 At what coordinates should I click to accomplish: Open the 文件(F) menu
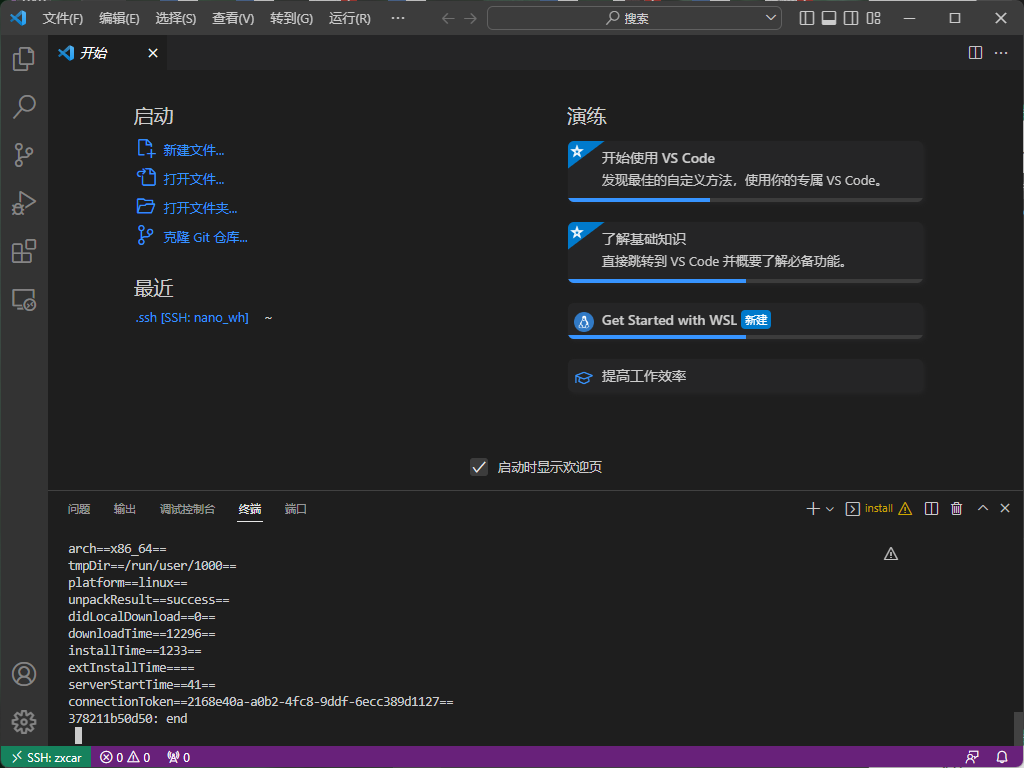[x=62, y=18]
